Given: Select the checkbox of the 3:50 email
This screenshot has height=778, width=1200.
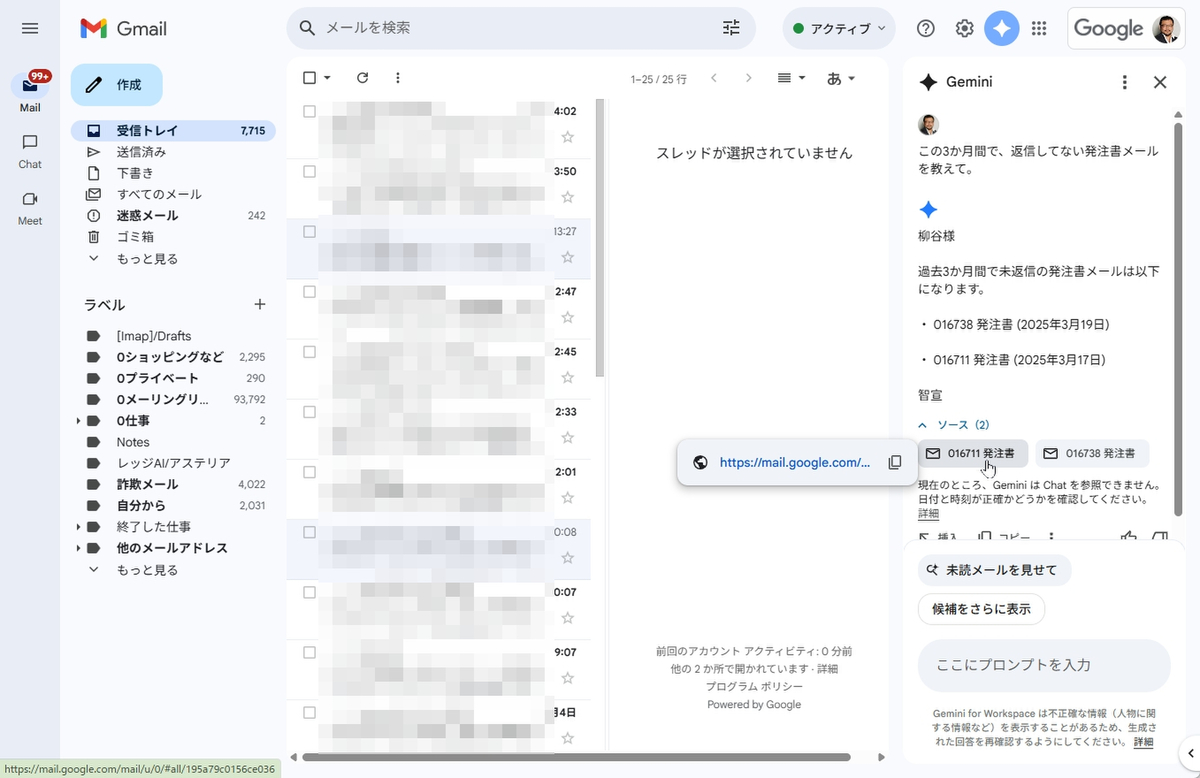Looking at the screenshot, I should [309, 171].
